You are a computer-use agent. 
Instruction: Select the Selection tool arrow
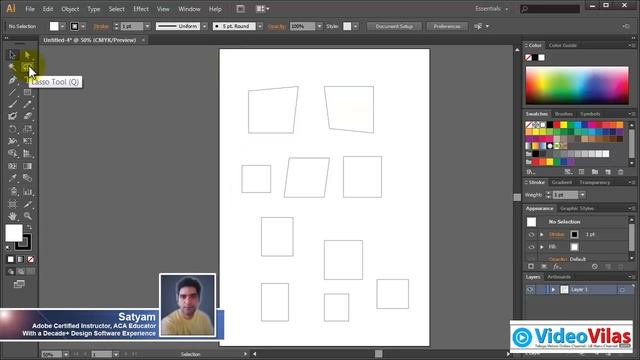tap(12, 55)
